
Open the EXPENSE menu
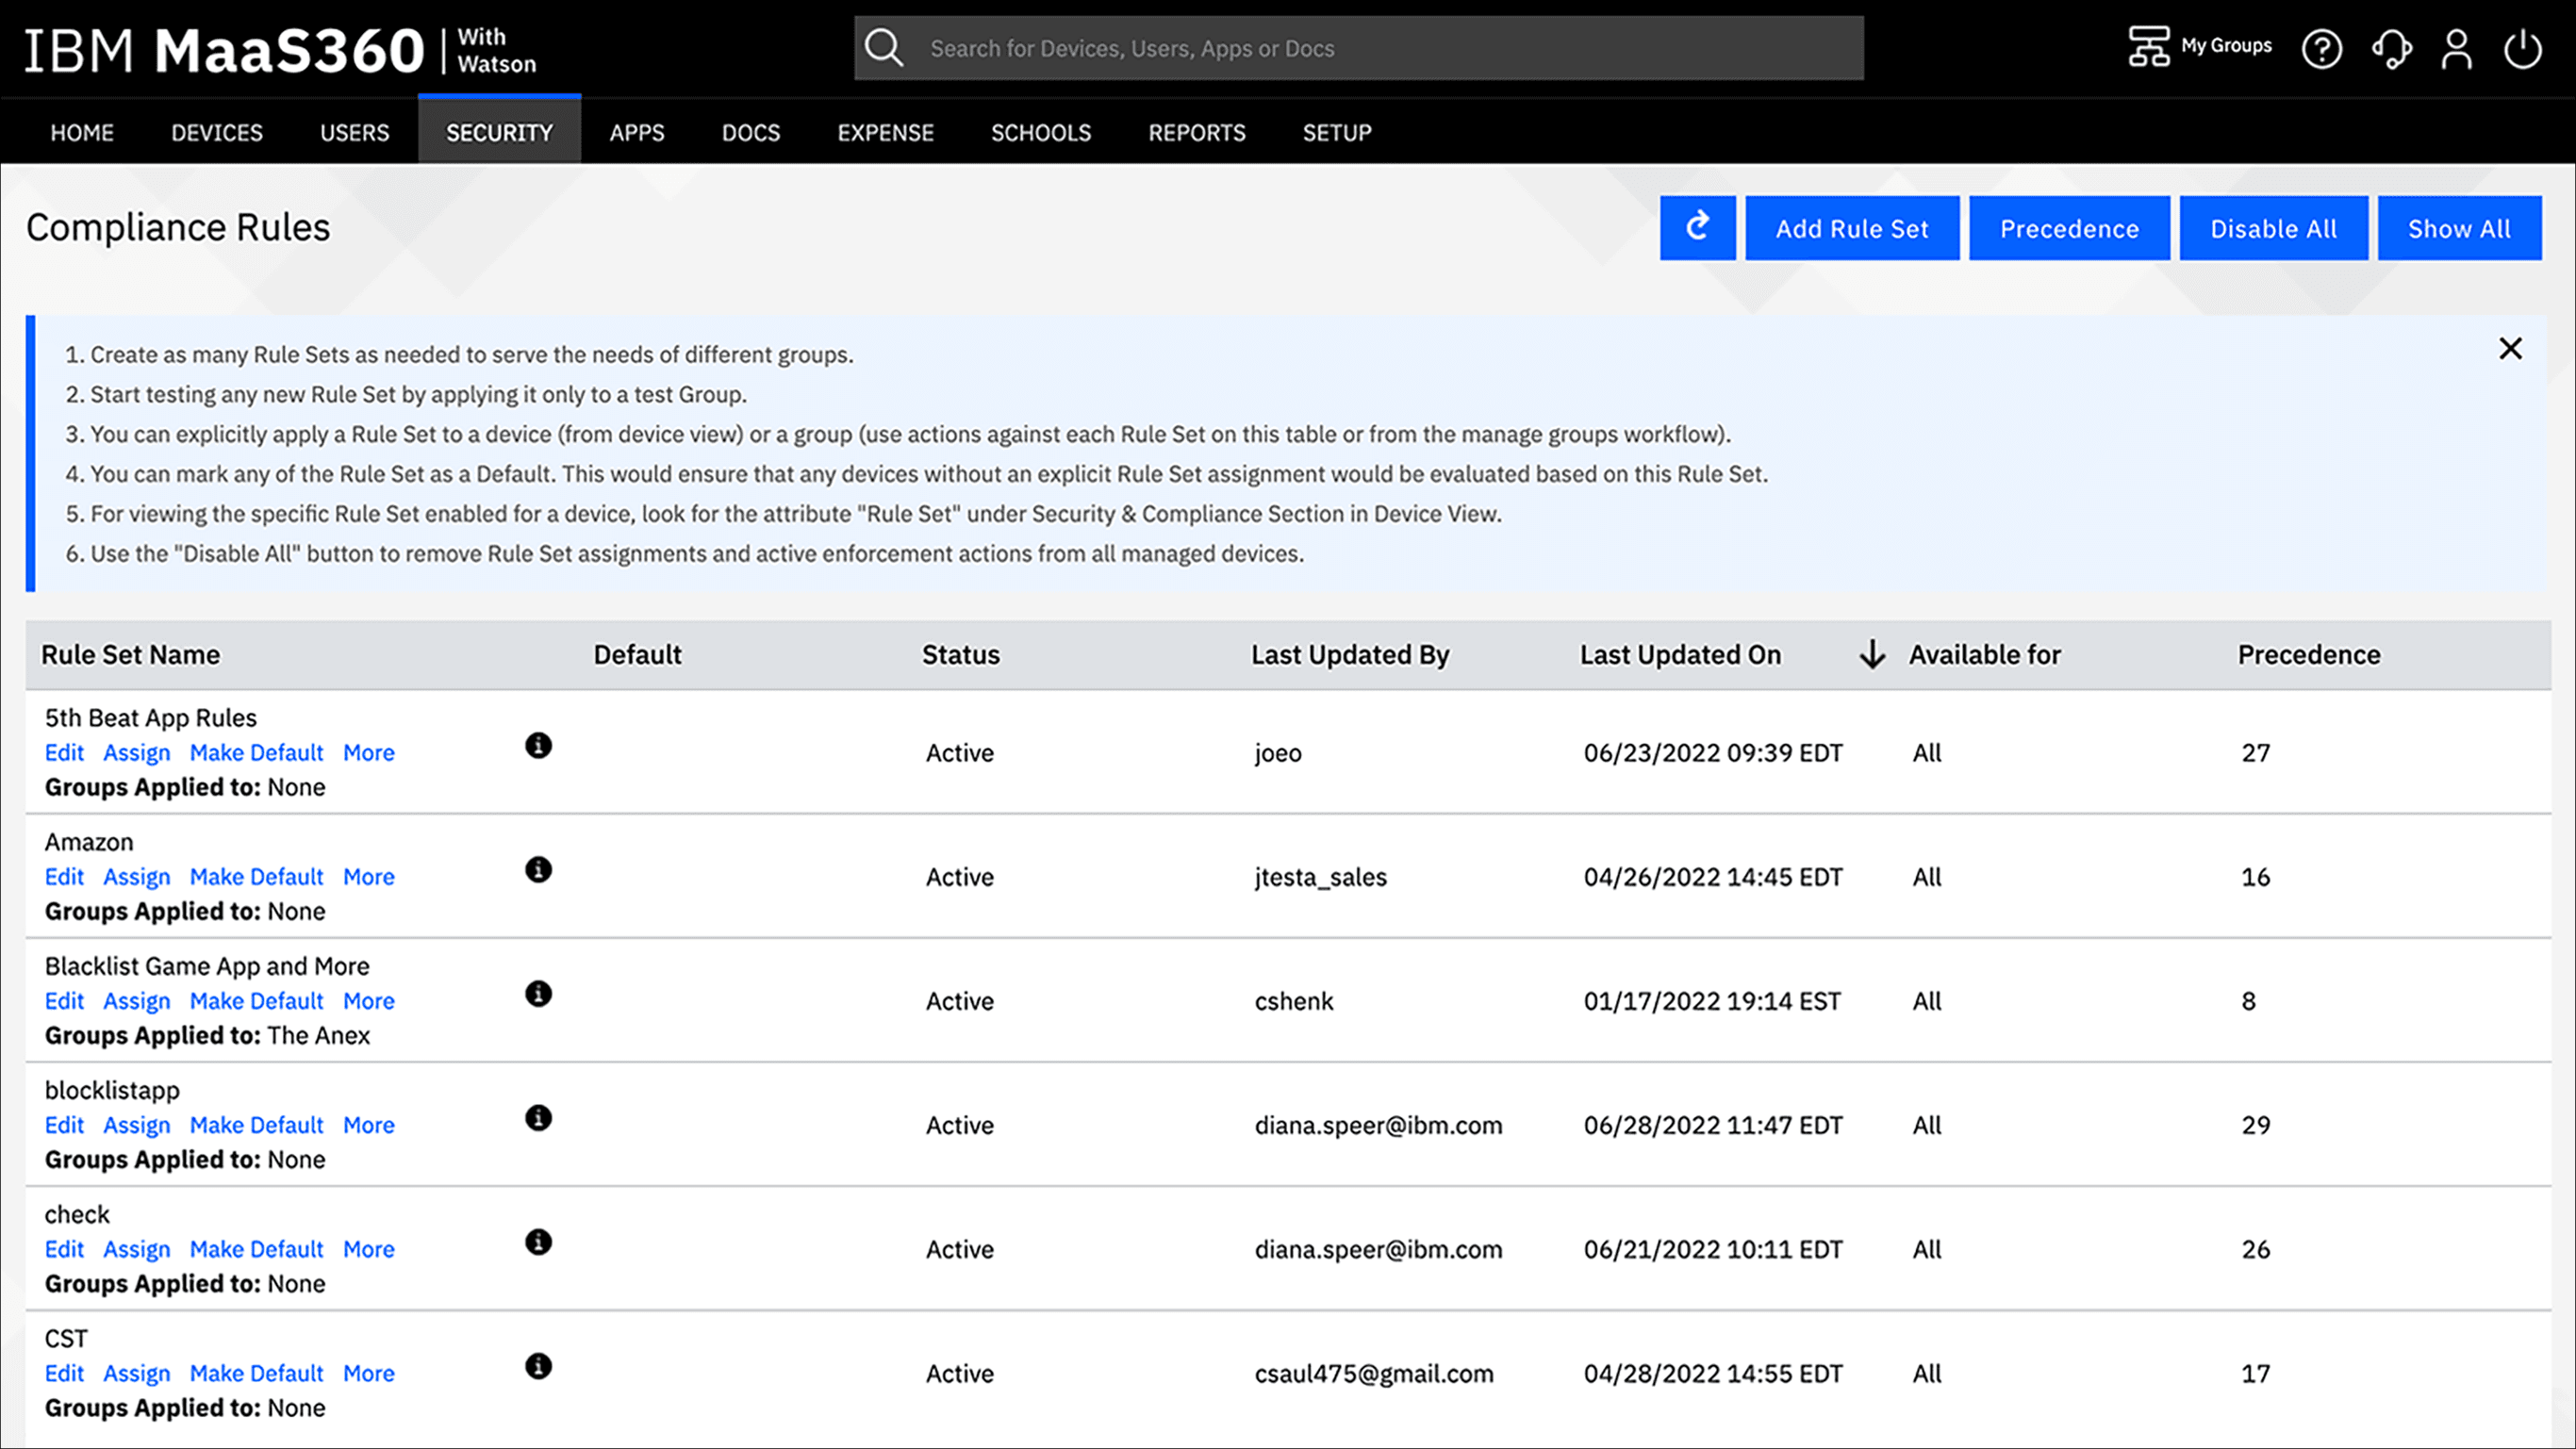(885, 132)
